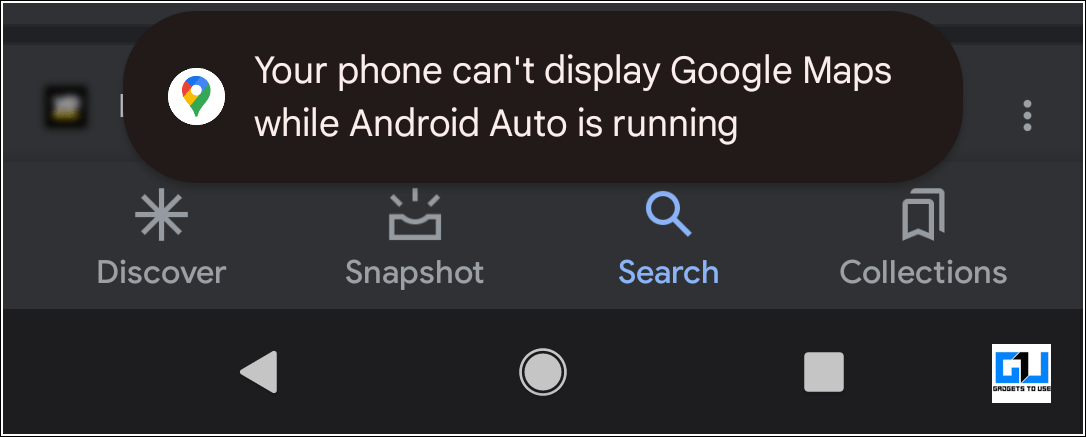Tap "while Android Auto is running" line
Screen dimensions: 1086x437
click(495, 124)
